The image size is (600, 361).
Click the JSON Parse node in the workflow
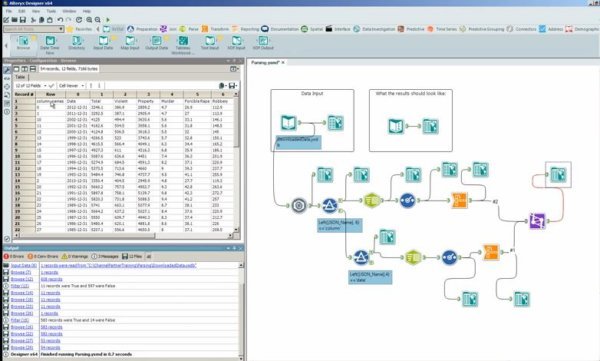299,206
